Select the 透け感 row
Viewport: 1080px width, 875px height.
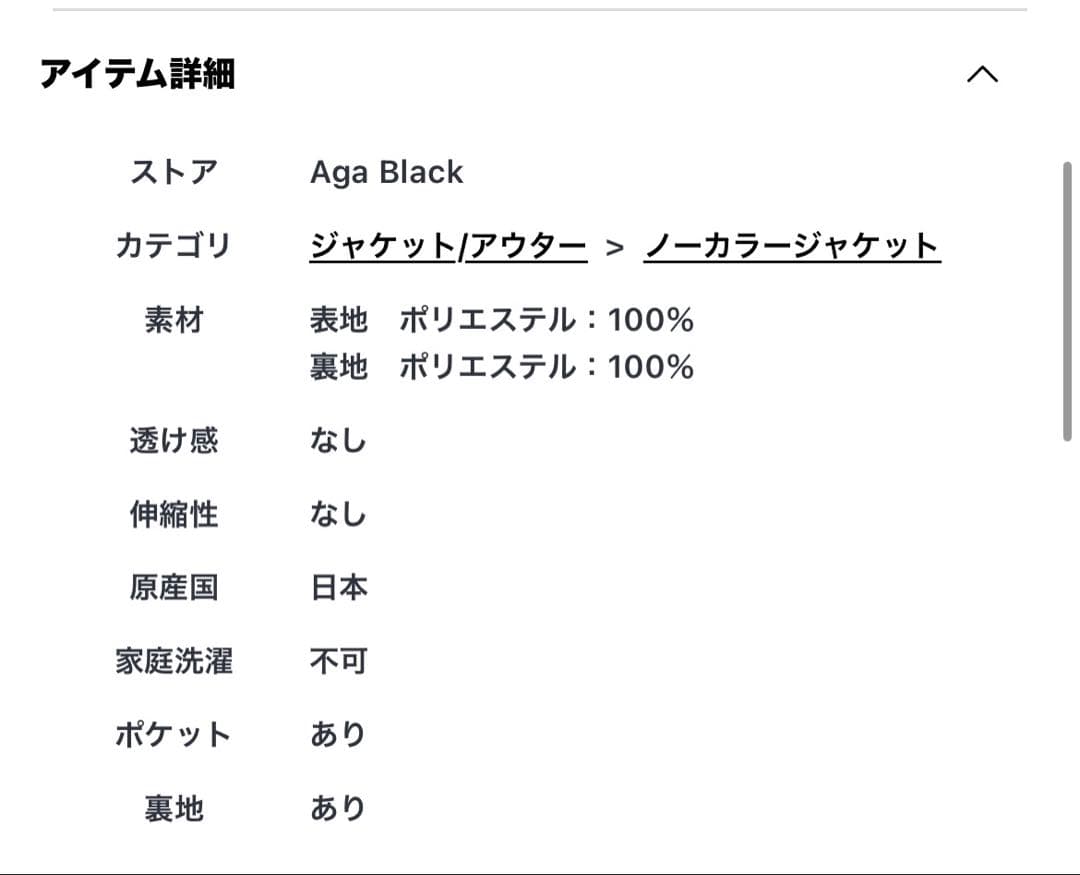(x=175, y=440)
